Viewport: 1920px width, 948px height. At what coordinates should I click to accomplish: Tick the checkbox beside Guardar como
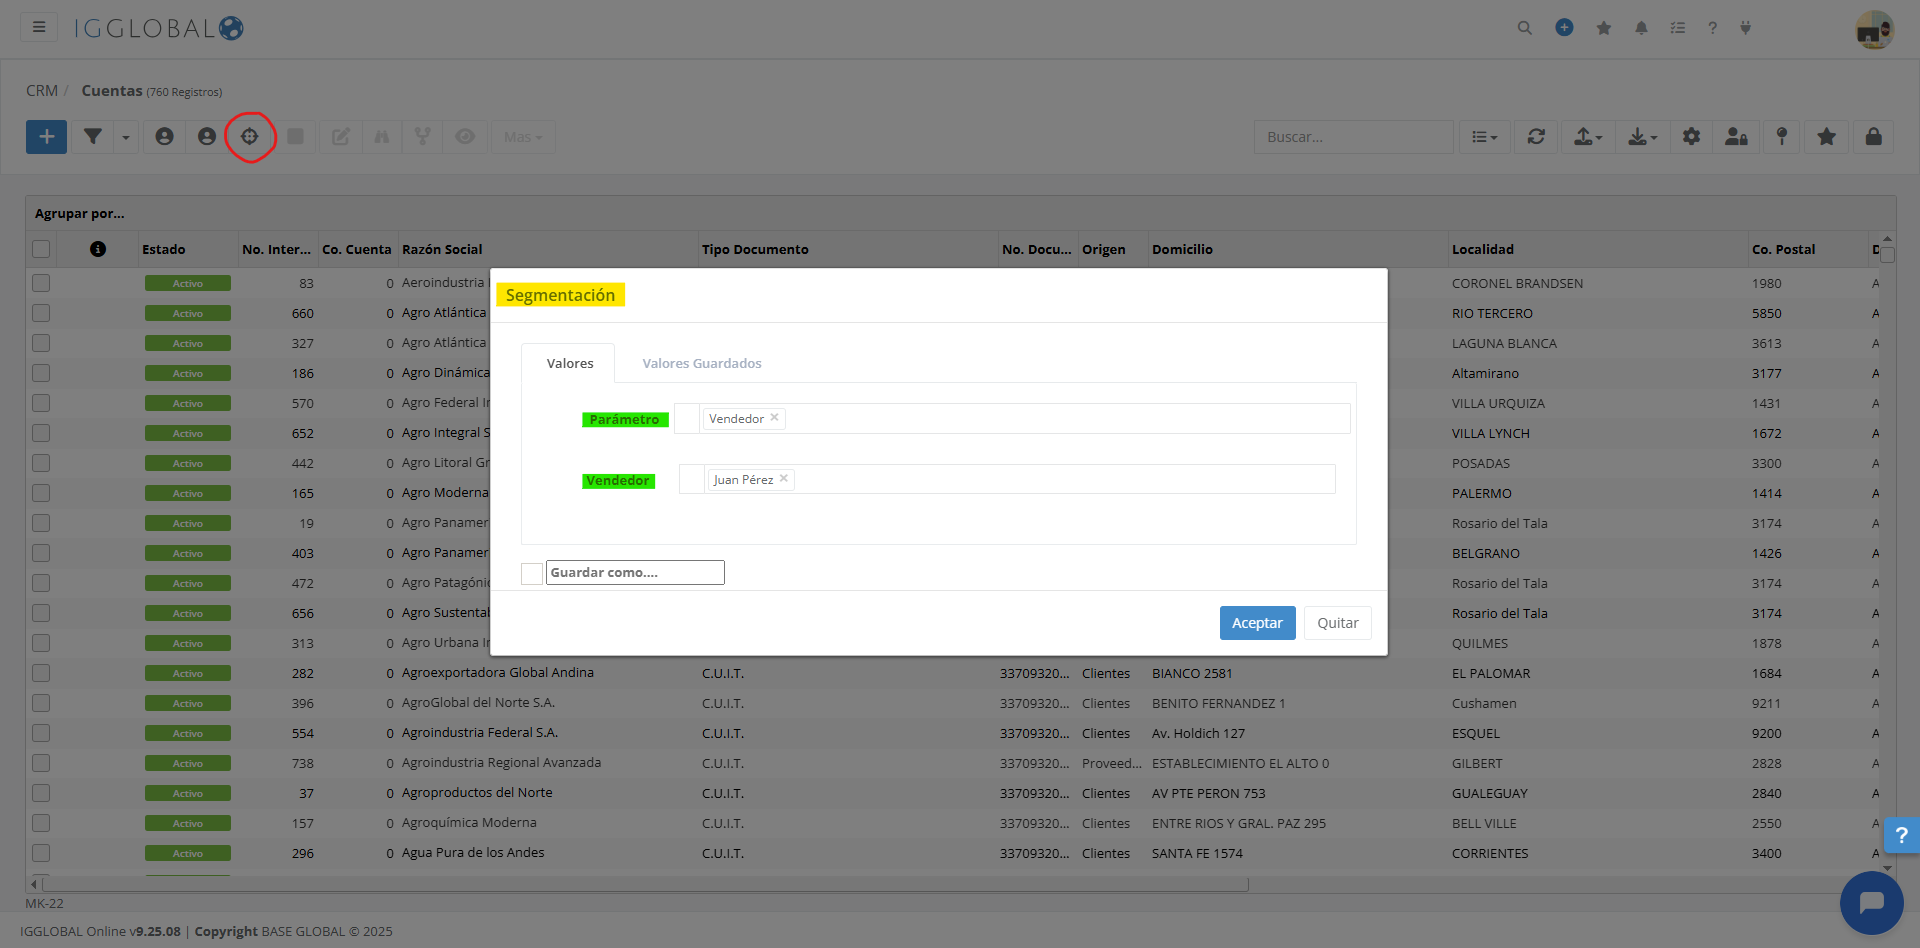(x=532, y=573)
